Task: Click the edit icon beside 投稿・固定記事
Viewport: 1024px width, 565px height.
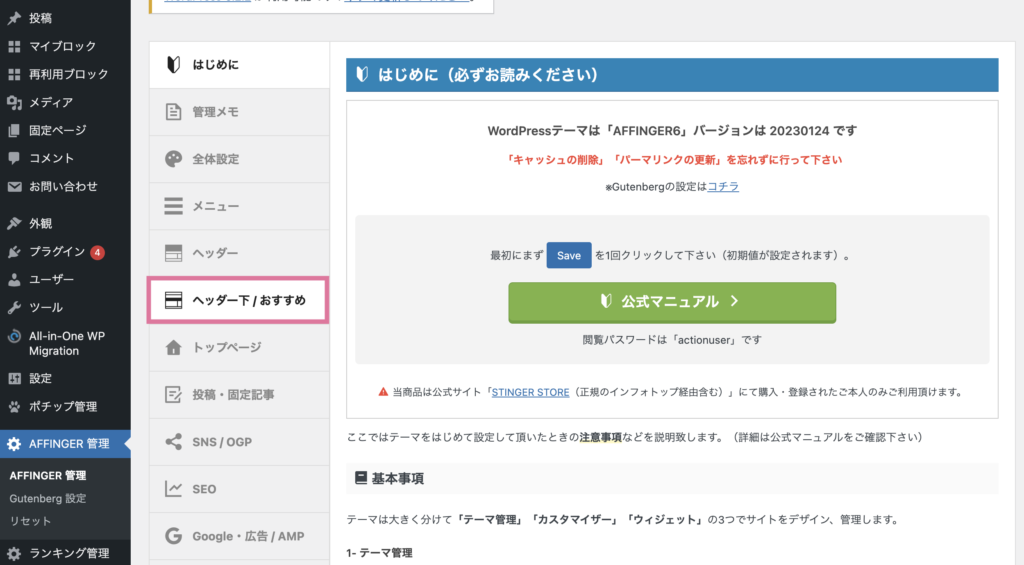Action: [173, 395]
